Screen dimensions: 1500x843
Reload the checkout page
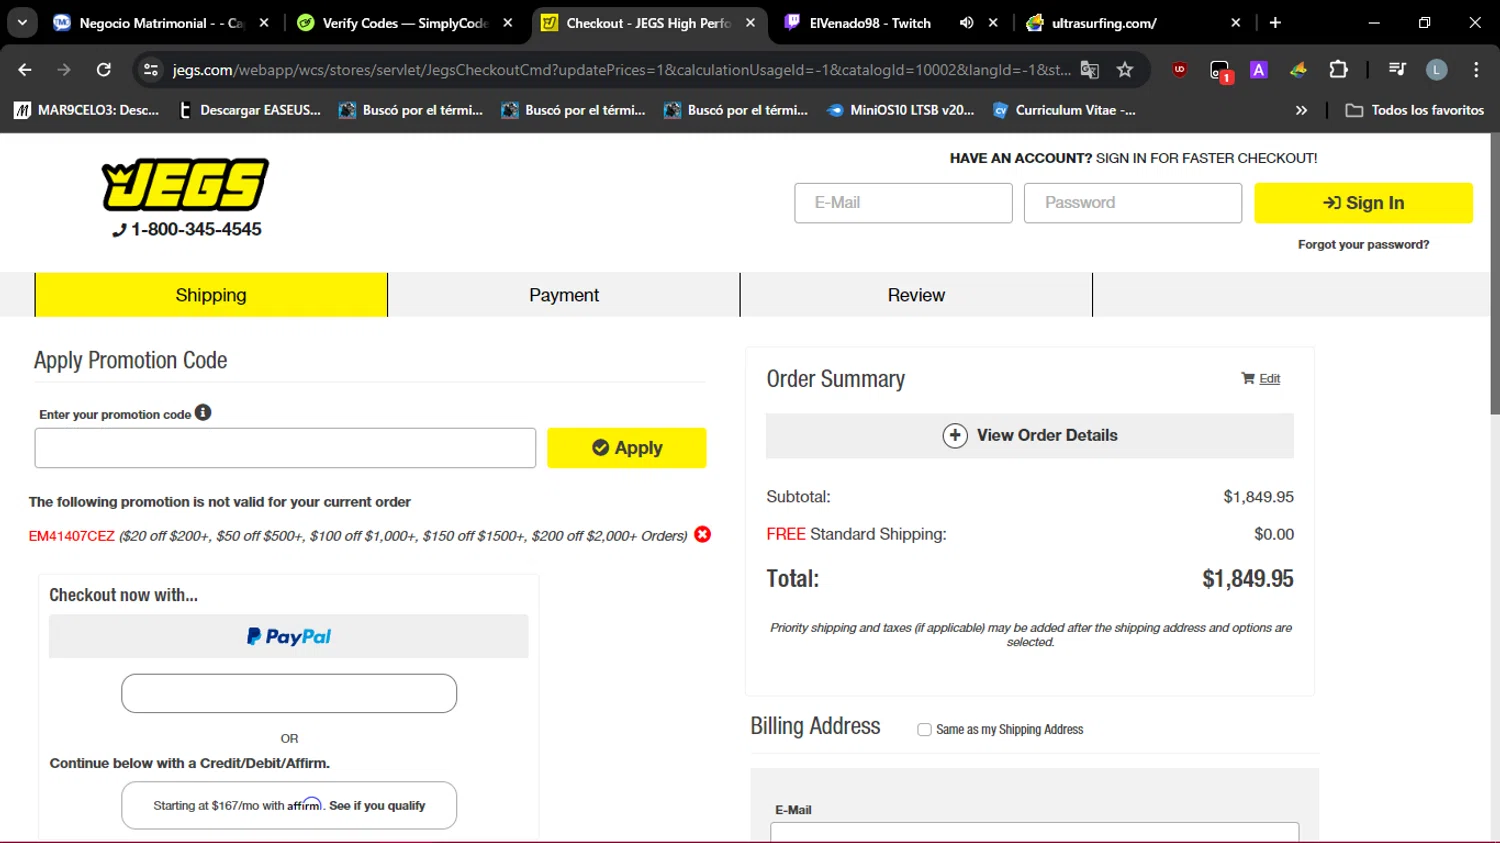103,69
